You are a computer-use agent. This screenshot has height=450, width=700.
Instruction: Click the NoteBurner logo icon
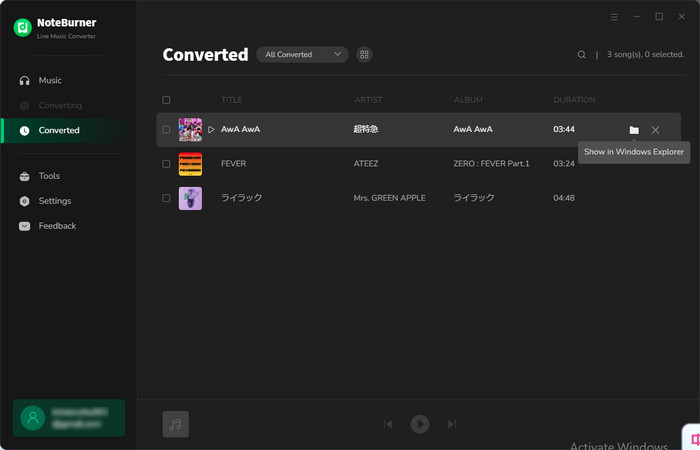tap(22, 28)
